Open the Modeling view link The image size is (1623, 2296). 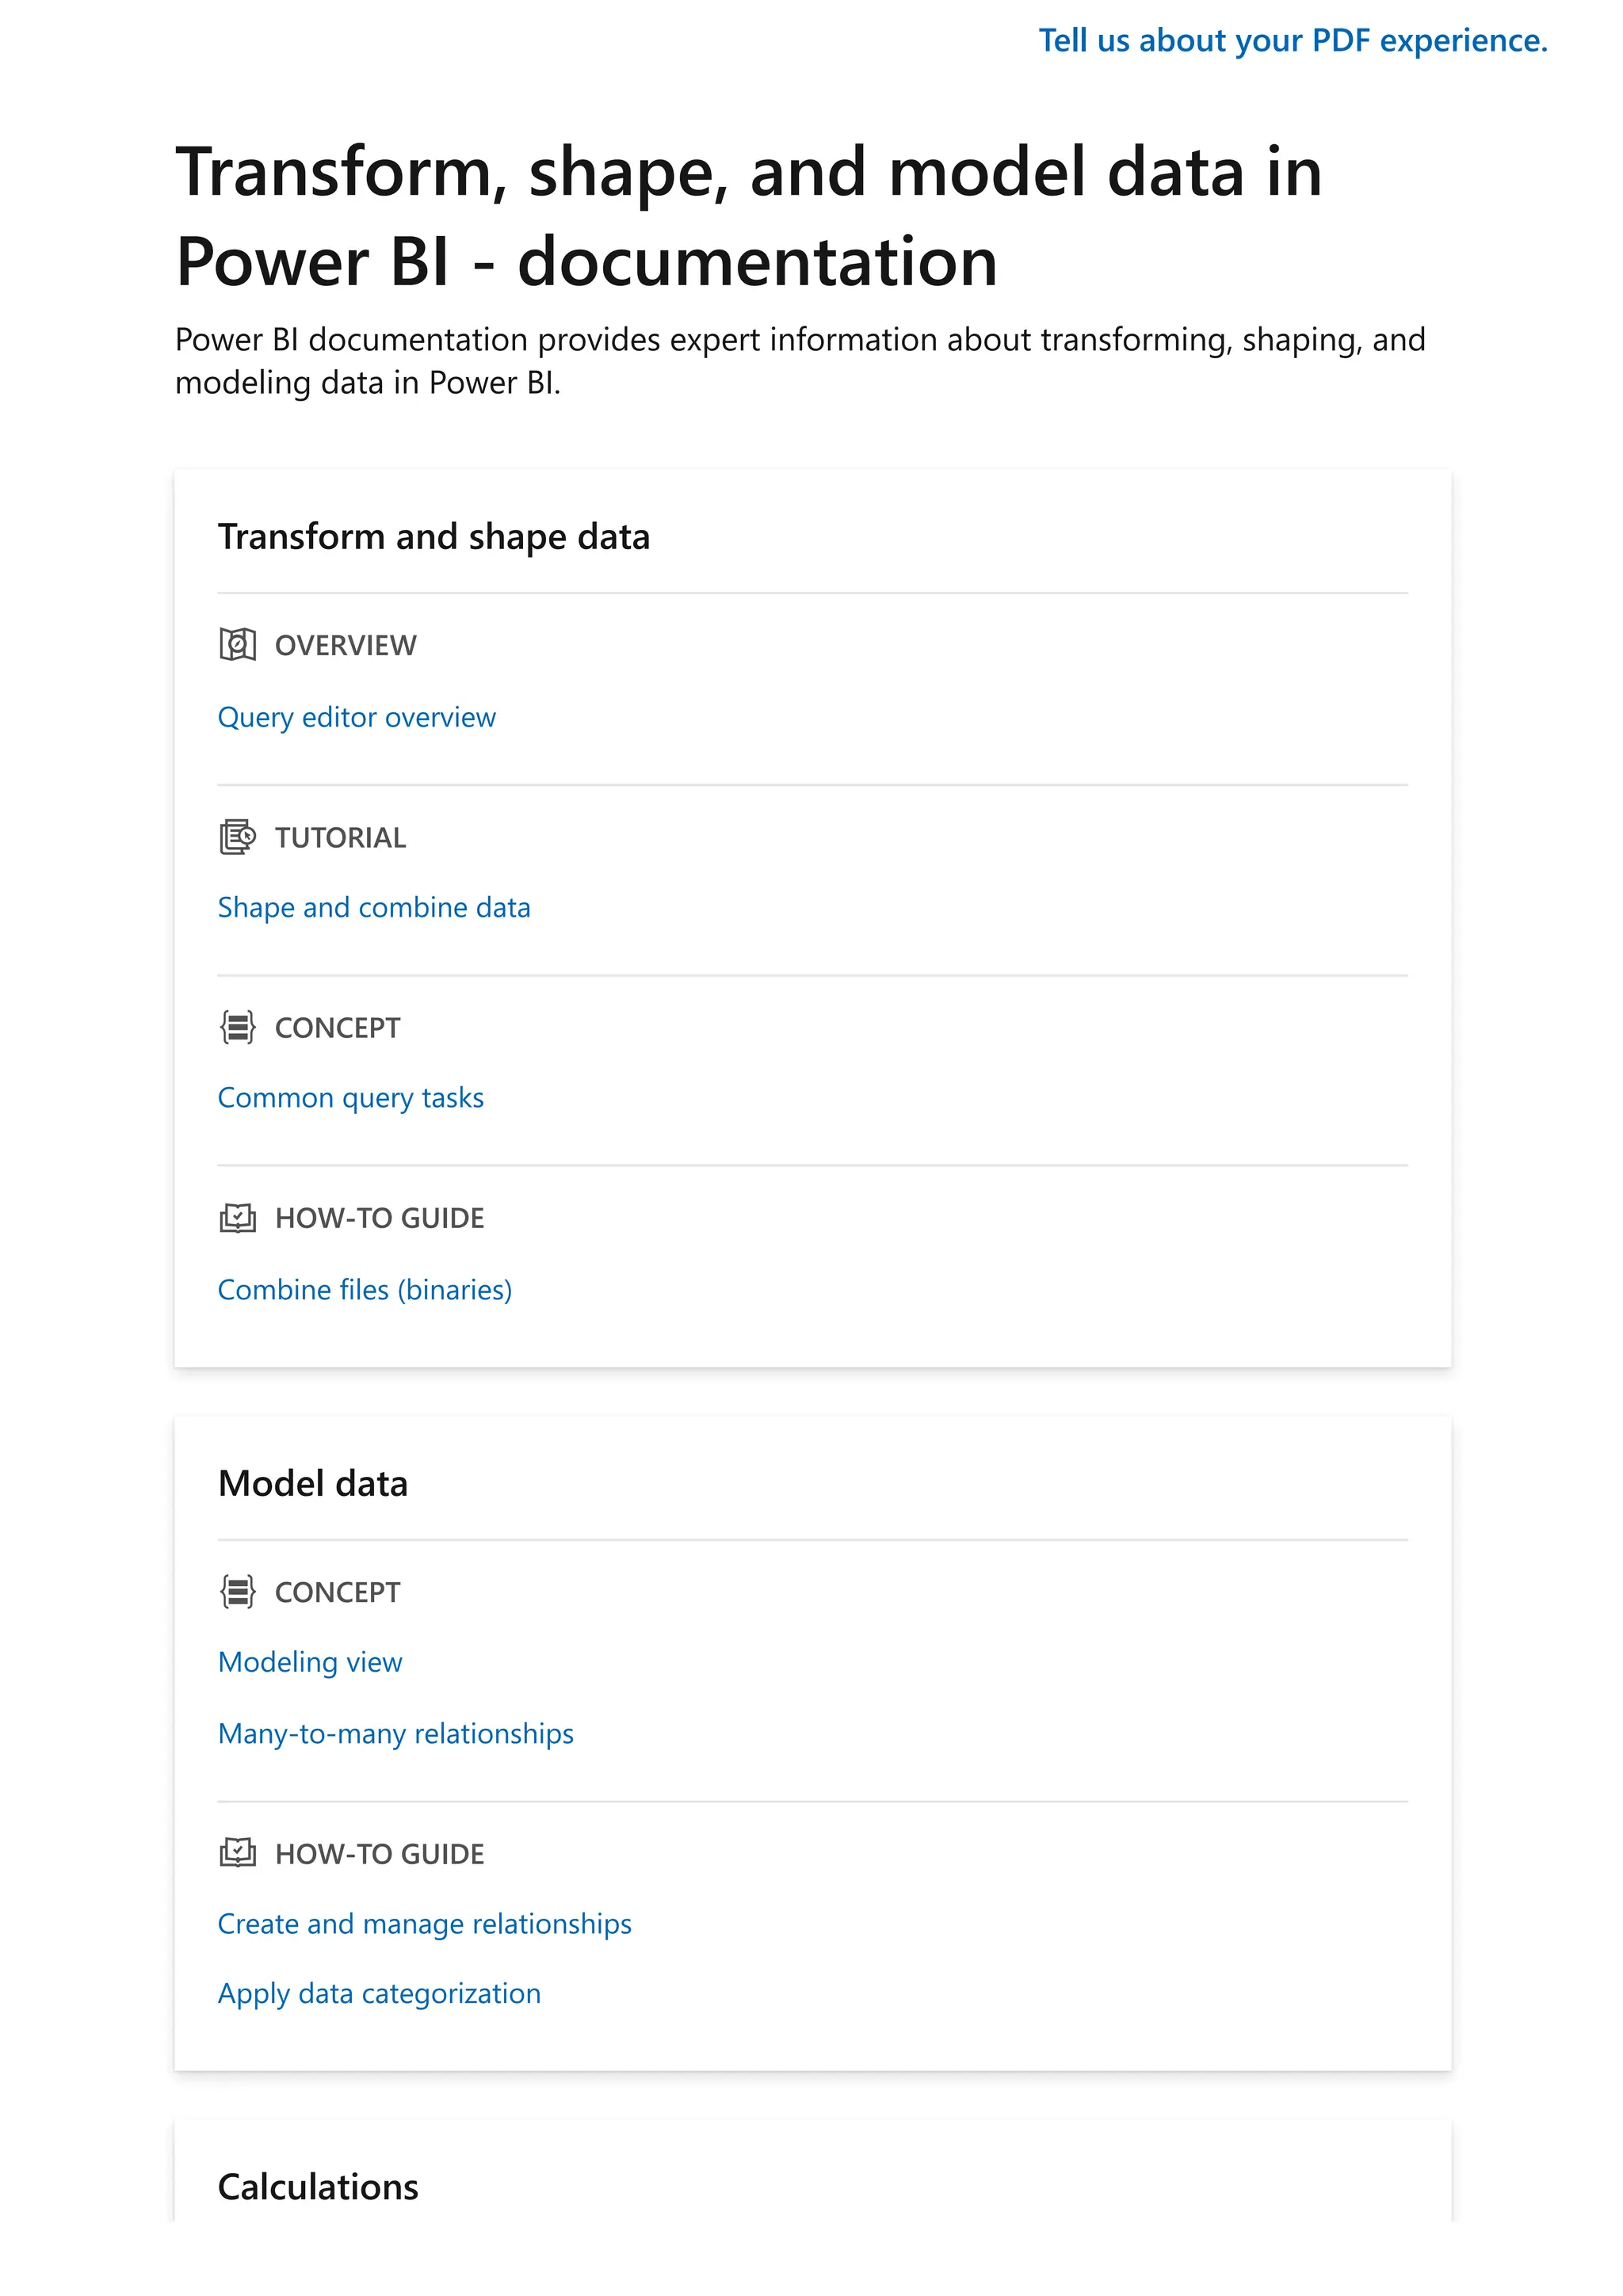click(x=310, y=1662)
